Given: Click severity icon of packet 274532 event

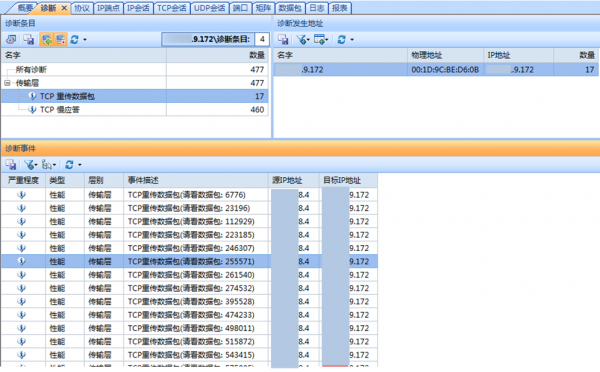Looking at the screenshot, I should (22, 288).
